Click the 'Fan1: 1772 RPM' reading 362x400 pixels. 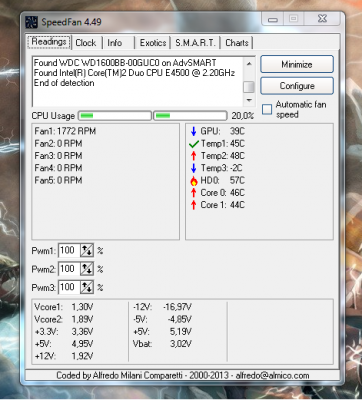click(65, 131)
